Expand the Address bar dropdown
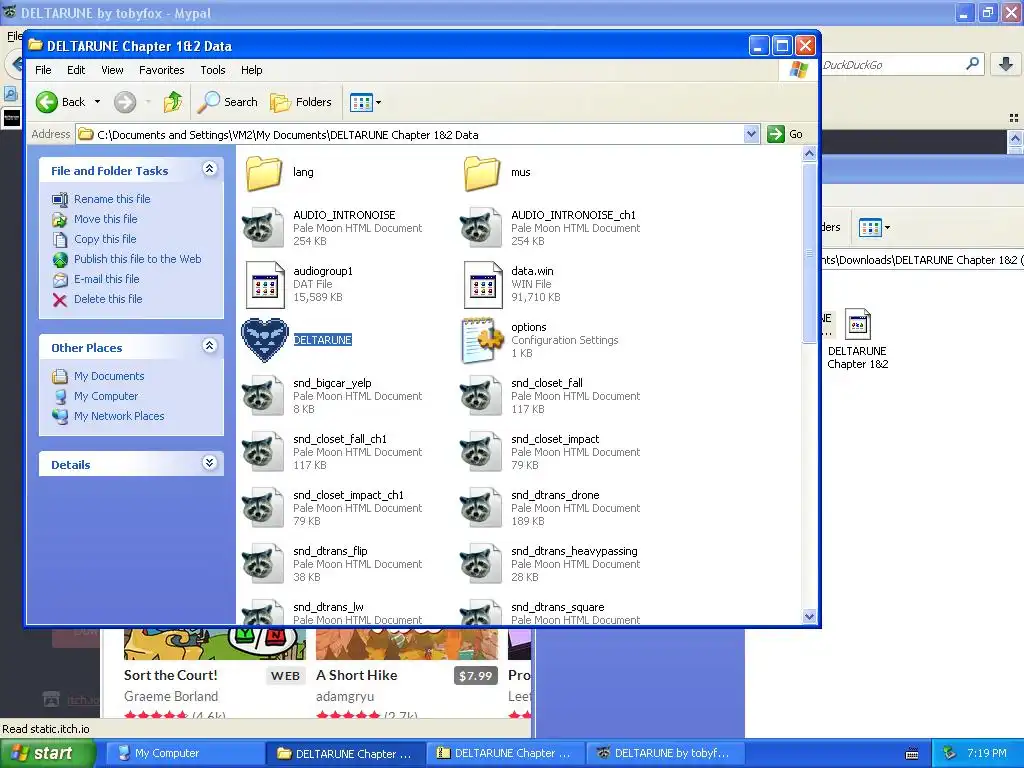The height and width of the screenshot is (768, 1024). point(752,135)
